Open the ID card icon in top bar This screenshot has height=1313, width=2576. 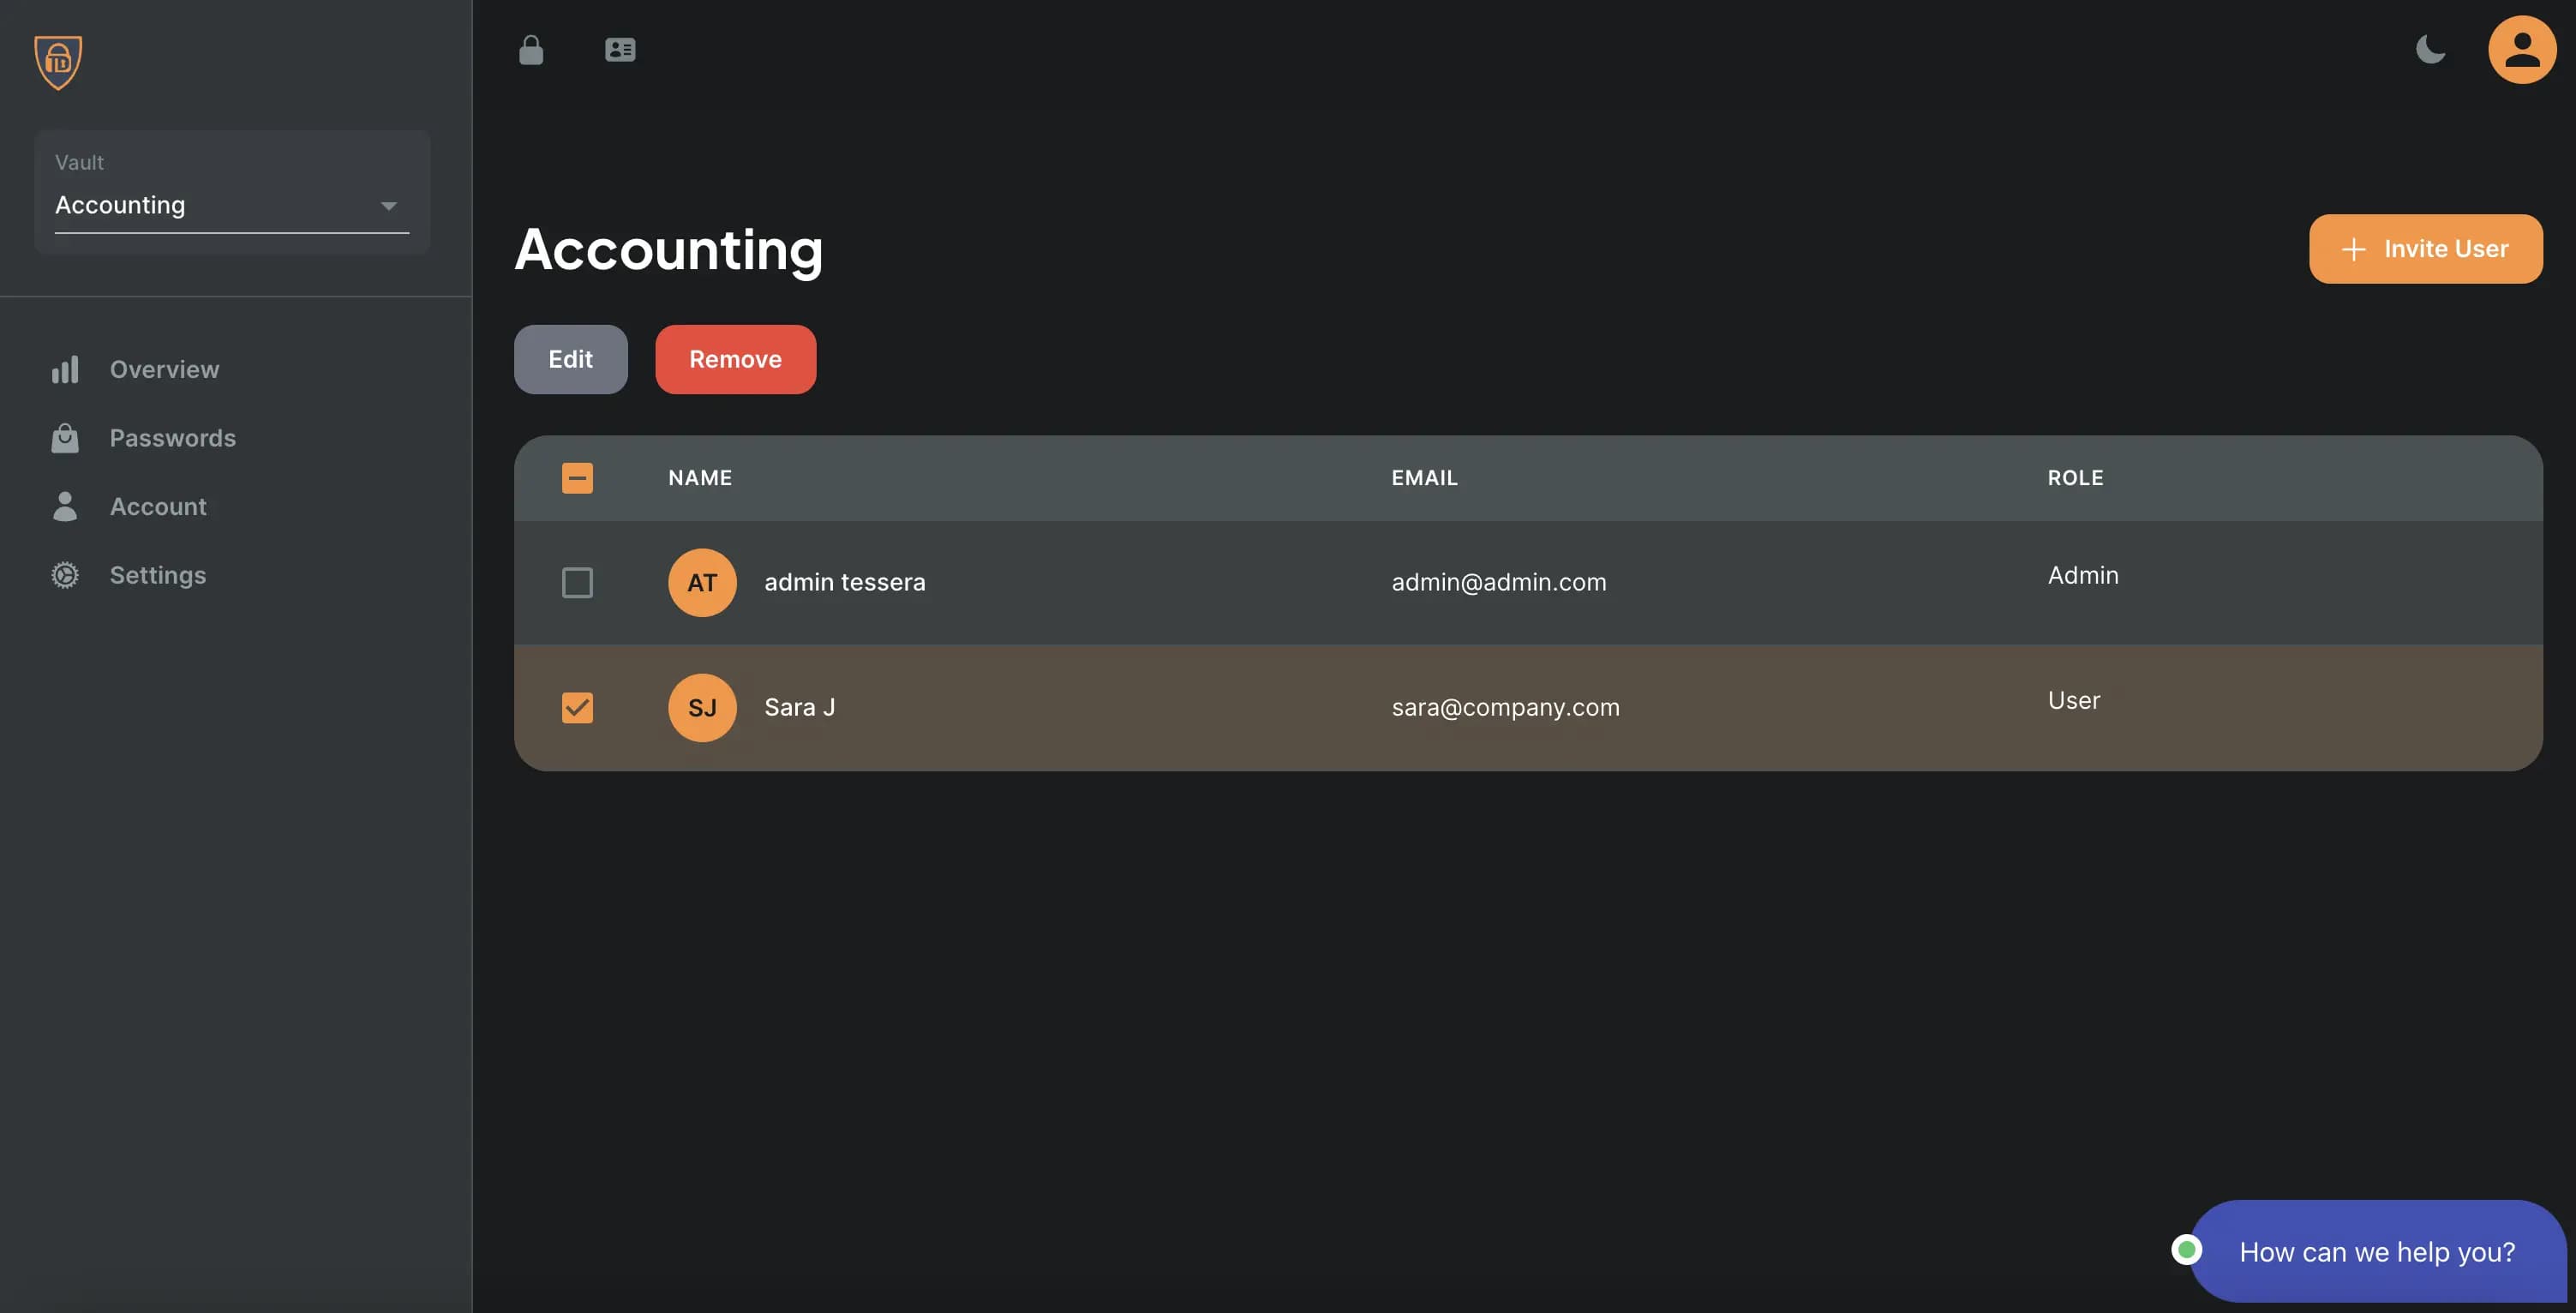click(x=620, y=50)
